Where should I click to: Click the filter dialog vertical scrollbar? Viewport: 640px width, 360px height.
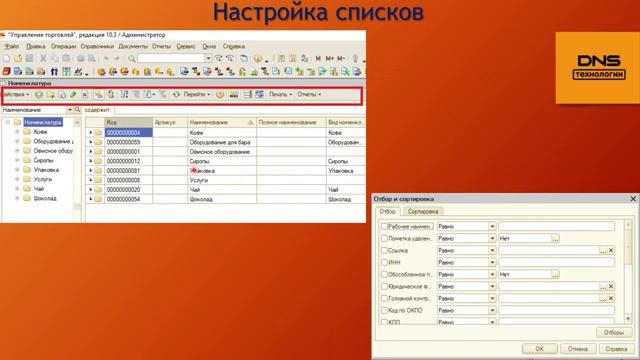tap(628, 271)
